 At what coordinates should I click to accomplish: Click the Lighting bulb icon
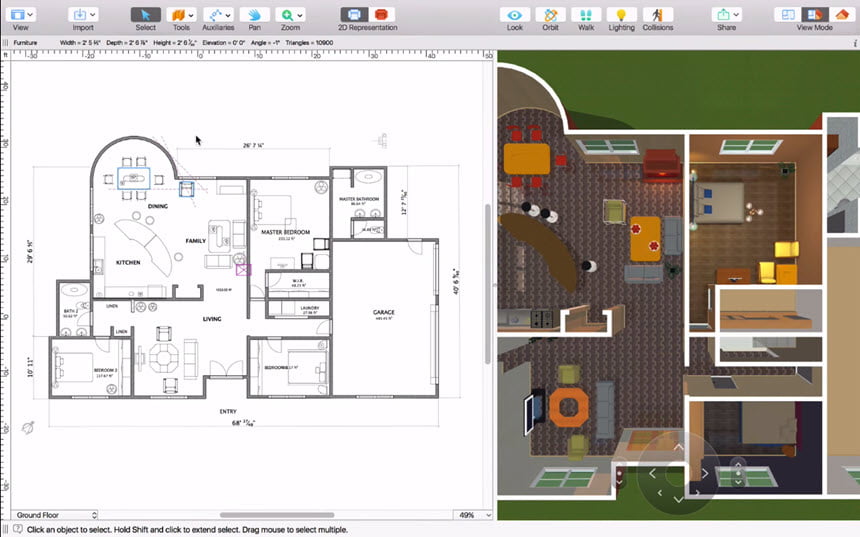click(621, 15)
